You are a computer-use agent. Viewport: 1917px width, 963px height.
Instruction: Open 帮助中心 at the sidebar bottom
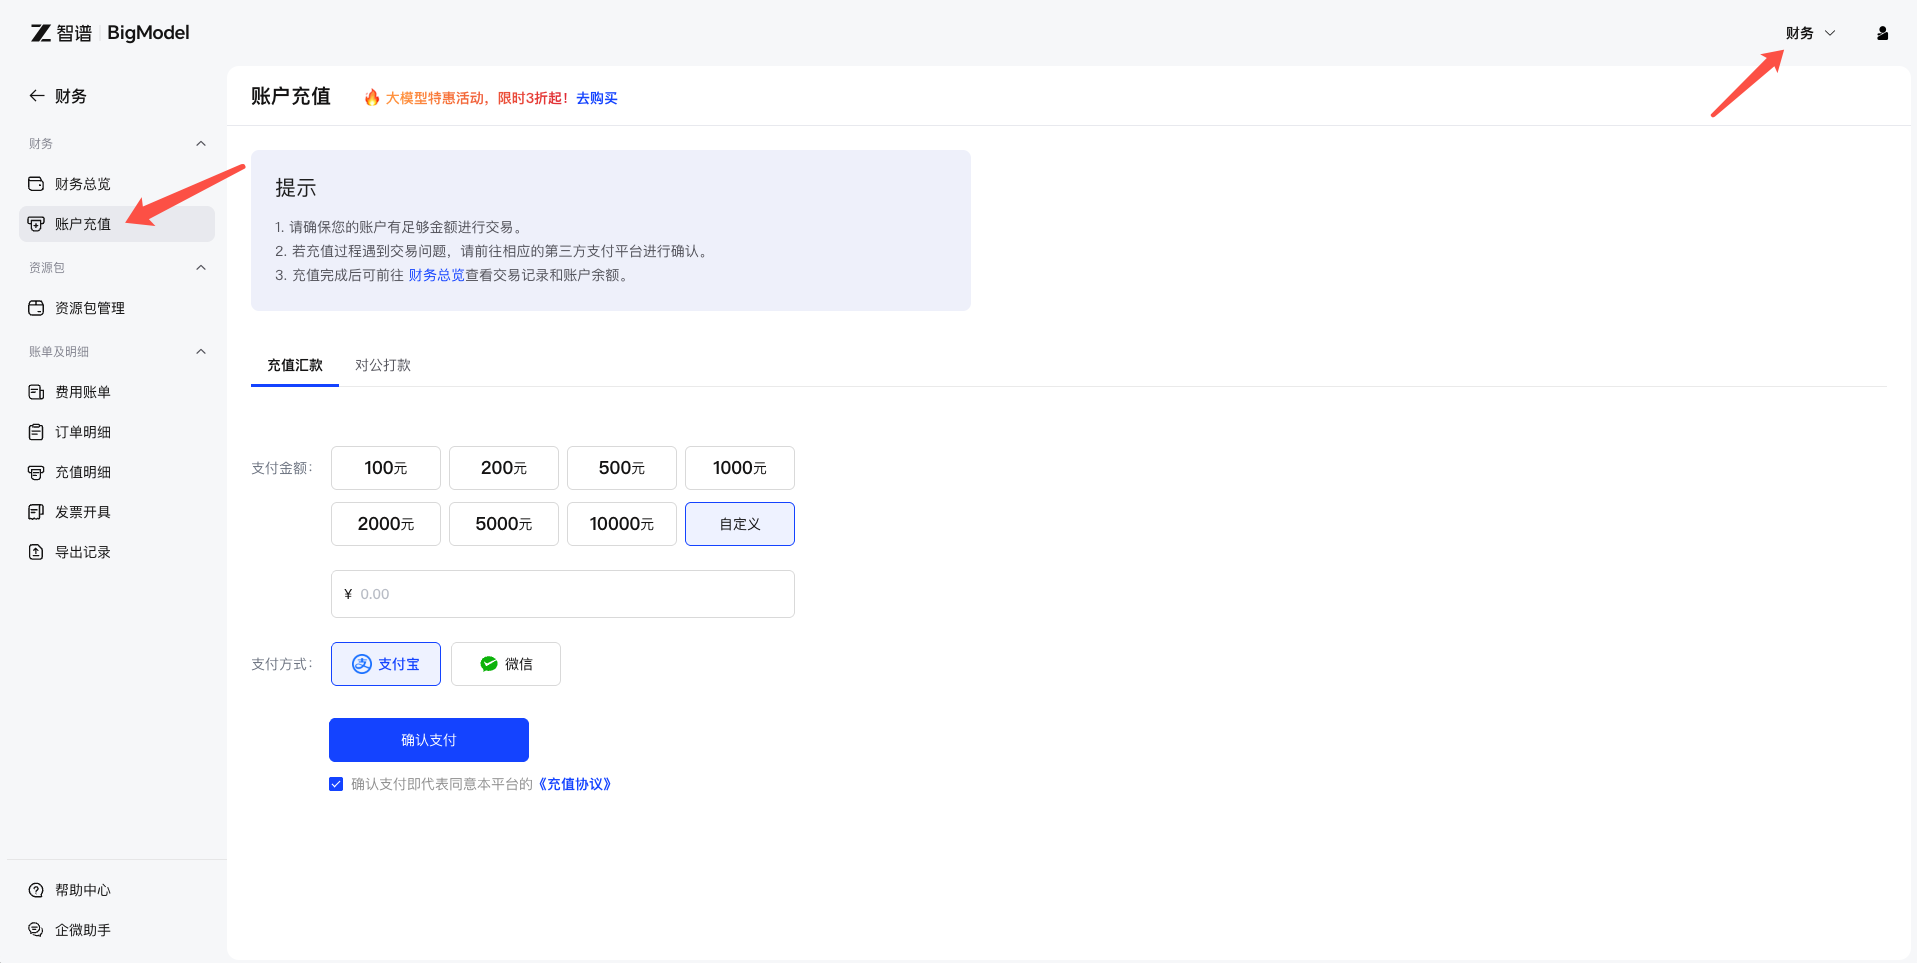point(117,890)
